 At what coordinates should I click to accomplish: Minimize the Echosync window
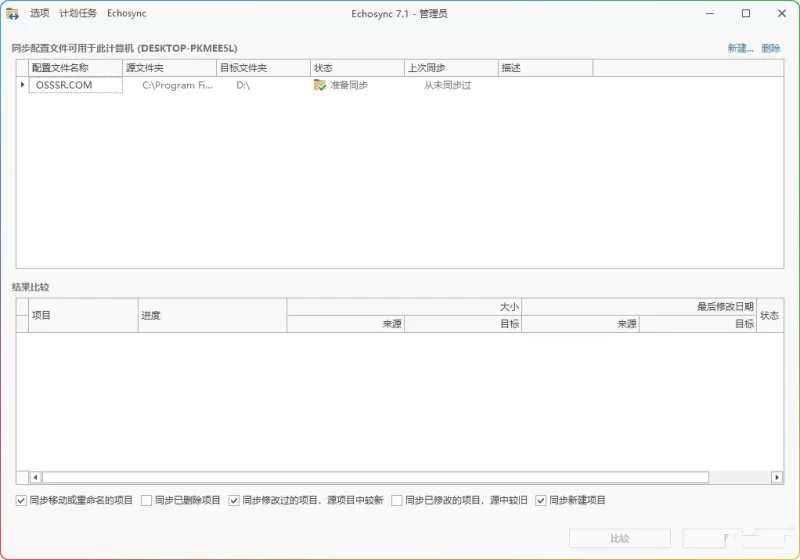coord(710,14)
